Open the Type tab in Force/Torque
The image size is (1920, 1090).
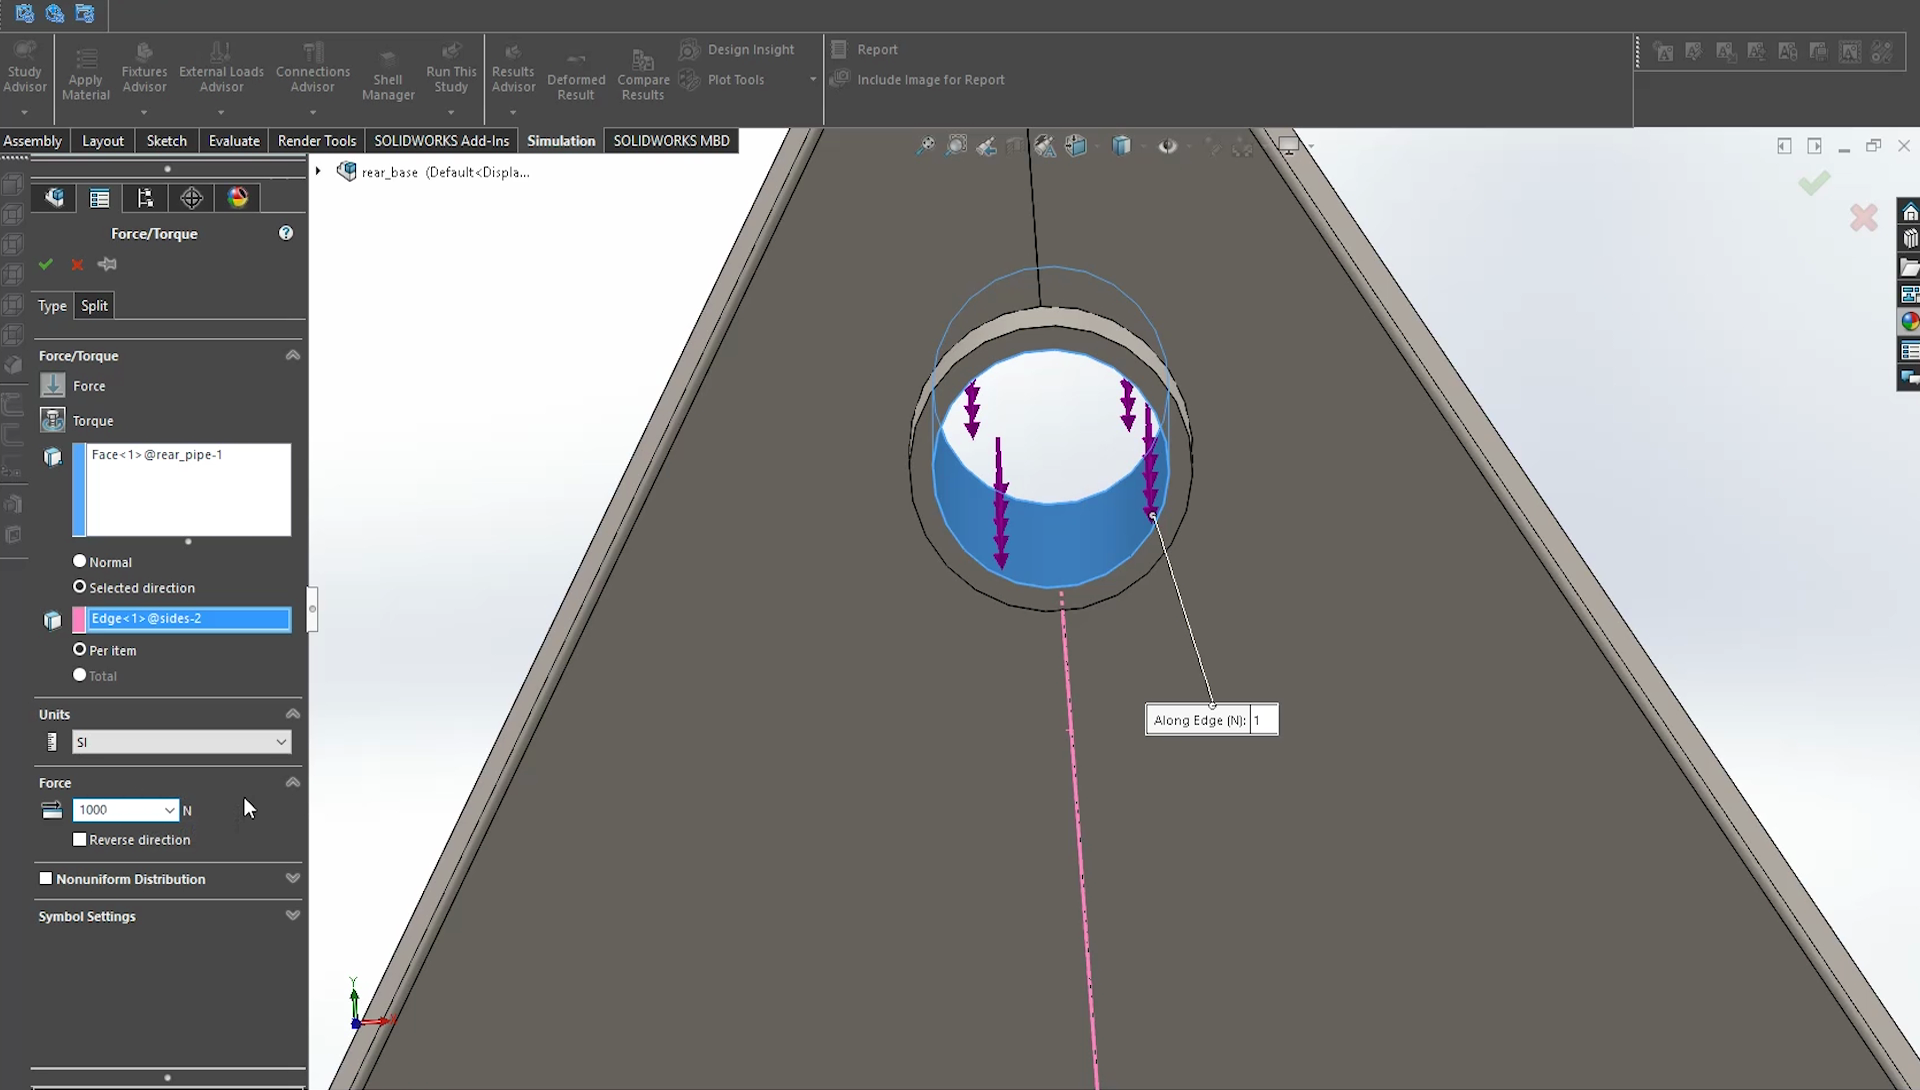[x=52, y=306]
